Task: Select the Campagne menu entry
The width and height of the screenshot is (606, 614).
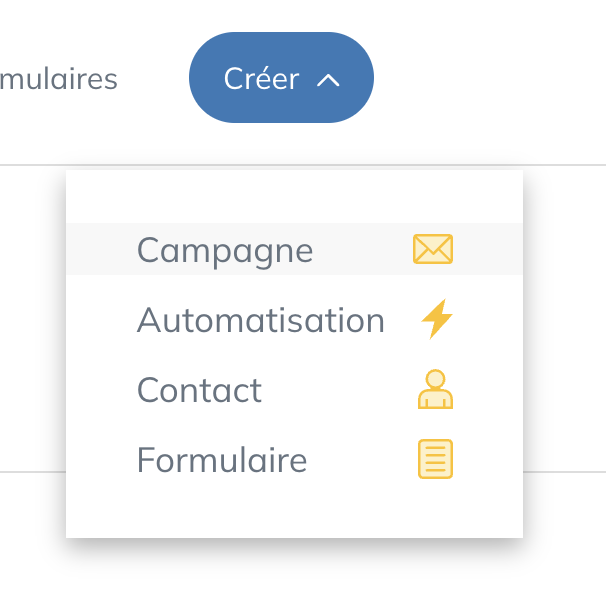Action: pyautogui.click(x=294, y=249)
